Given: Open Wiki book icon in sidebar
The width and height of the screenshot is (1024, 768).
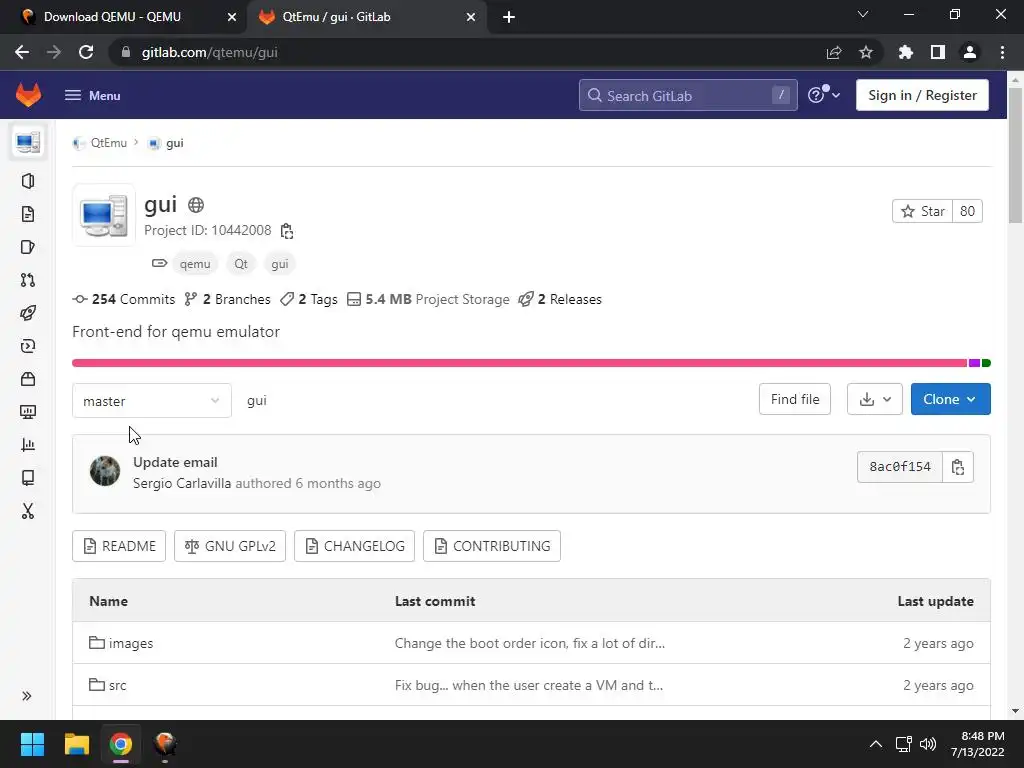Looking at the screenshot, I should (x=28, y=478).
